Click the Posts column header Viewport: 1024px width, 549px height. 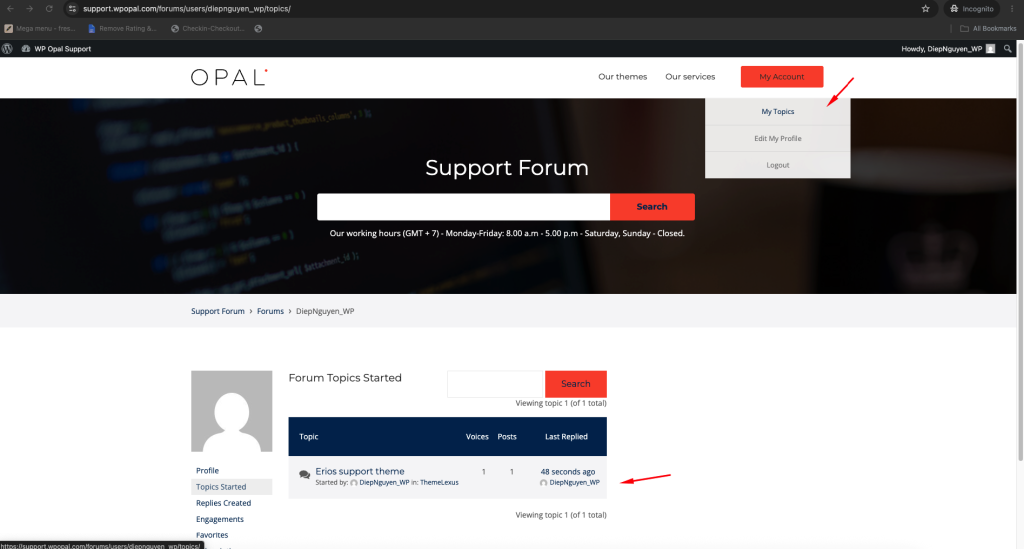point(507,437)
